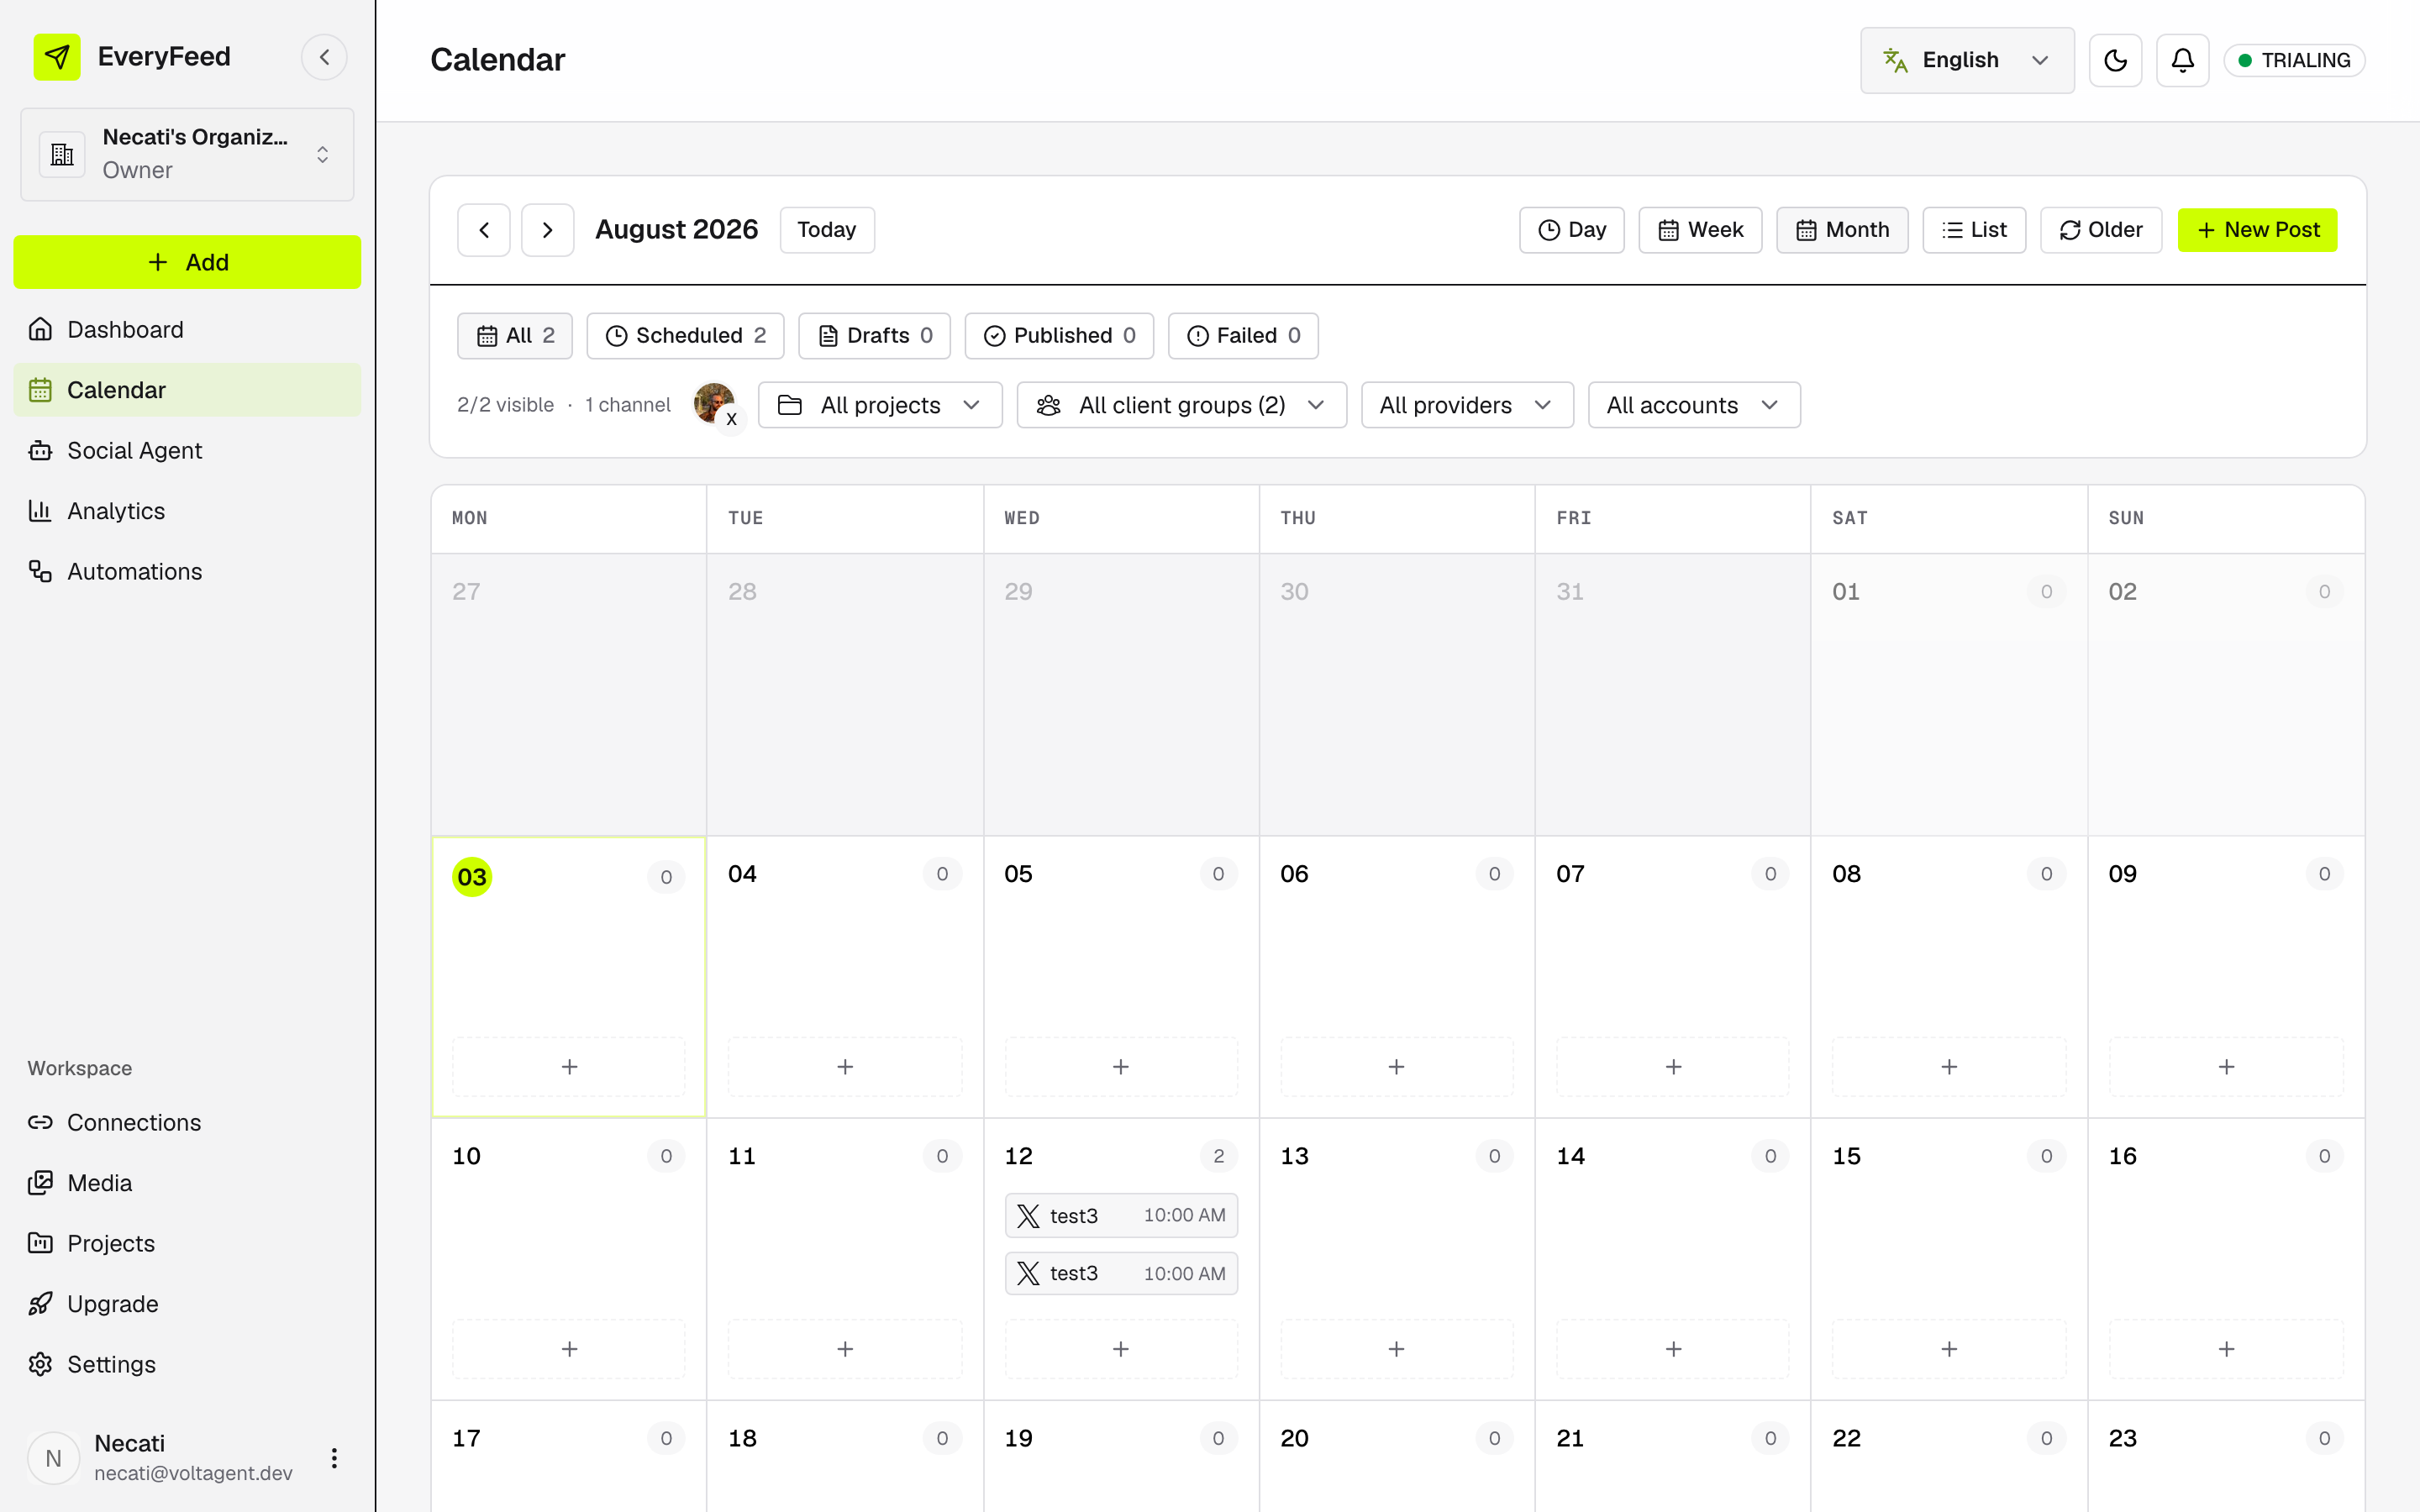2420x1512 pixels.
Task: Open Settings in sidebar
Action: pyautogui.click(x=187, y=1364)
